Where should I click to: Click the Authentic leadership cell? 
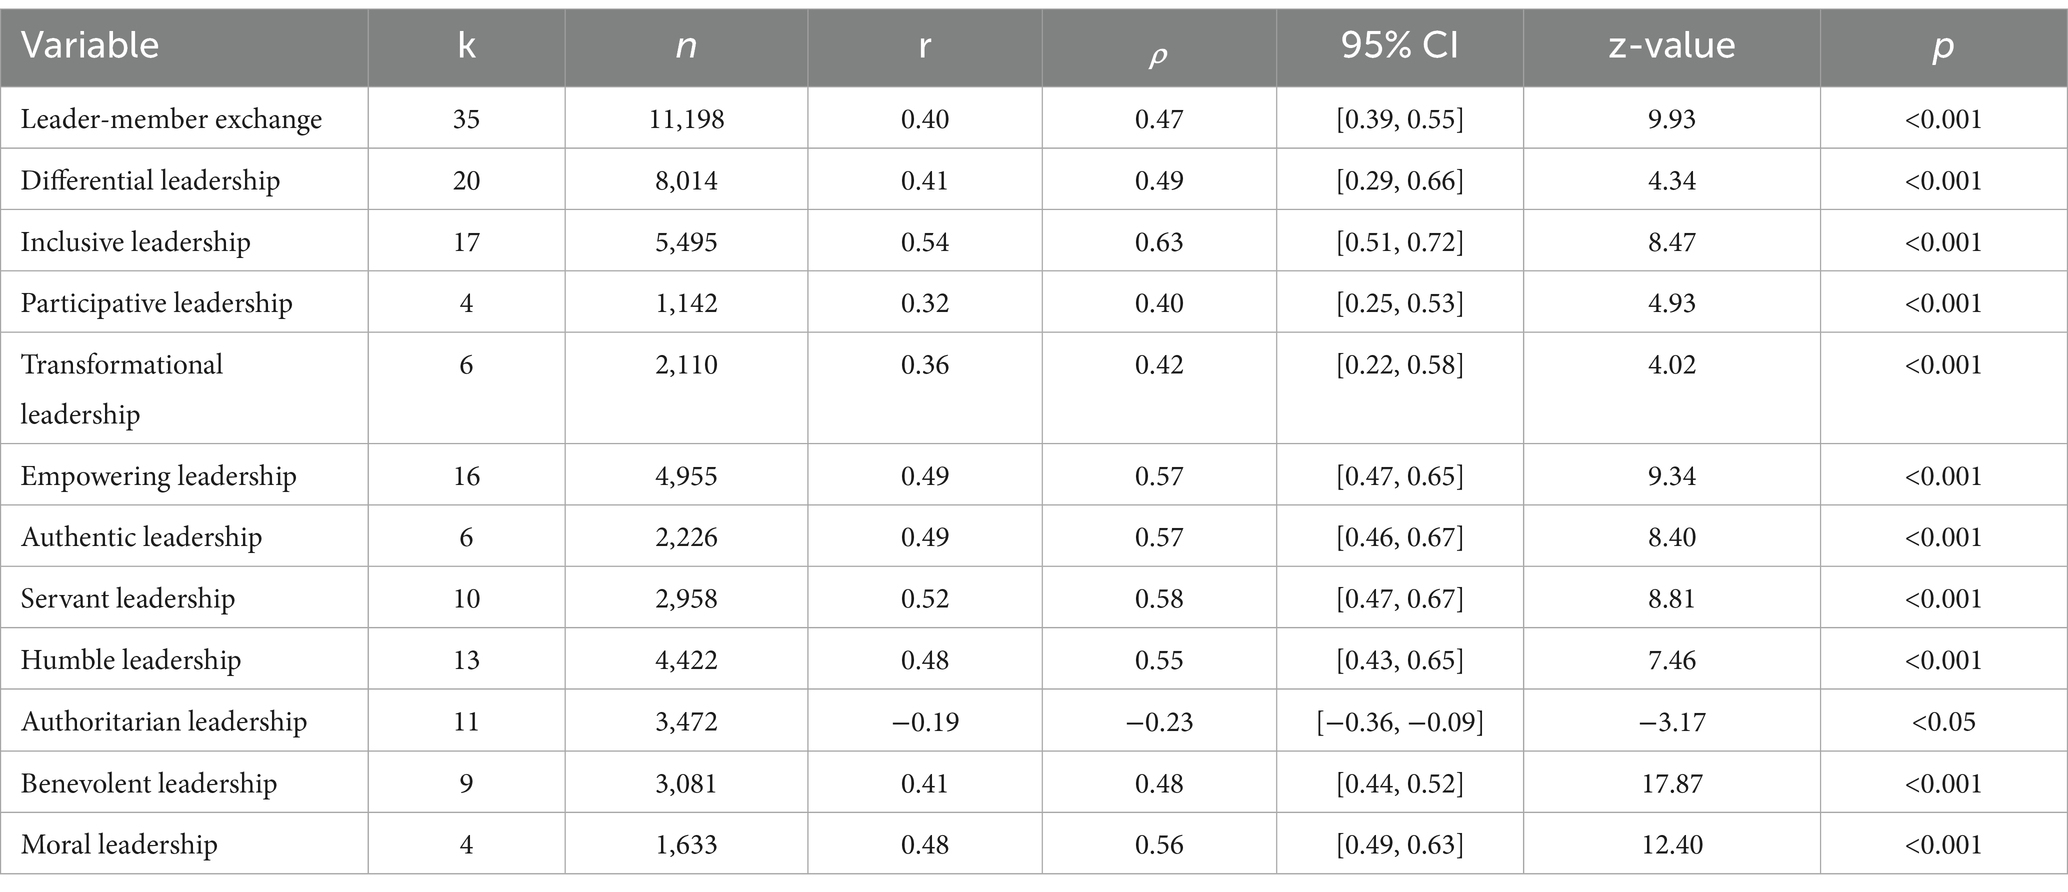[x=141, y=537]
